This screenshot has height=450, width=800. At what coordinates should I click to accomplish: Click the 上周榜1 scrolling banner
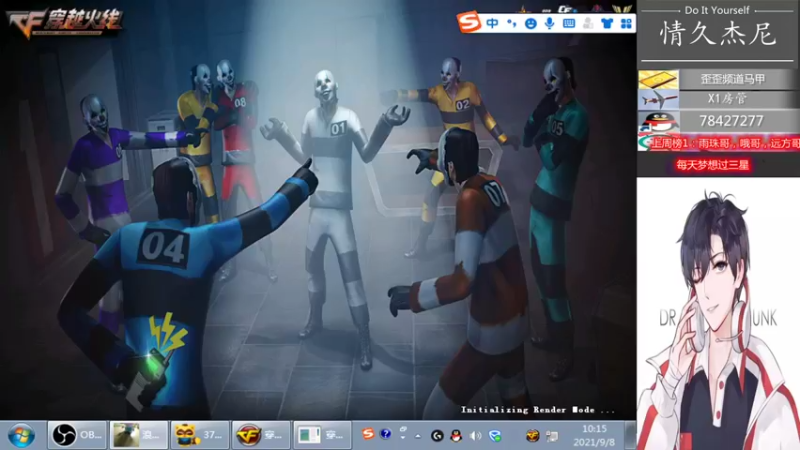pos(719,143)
